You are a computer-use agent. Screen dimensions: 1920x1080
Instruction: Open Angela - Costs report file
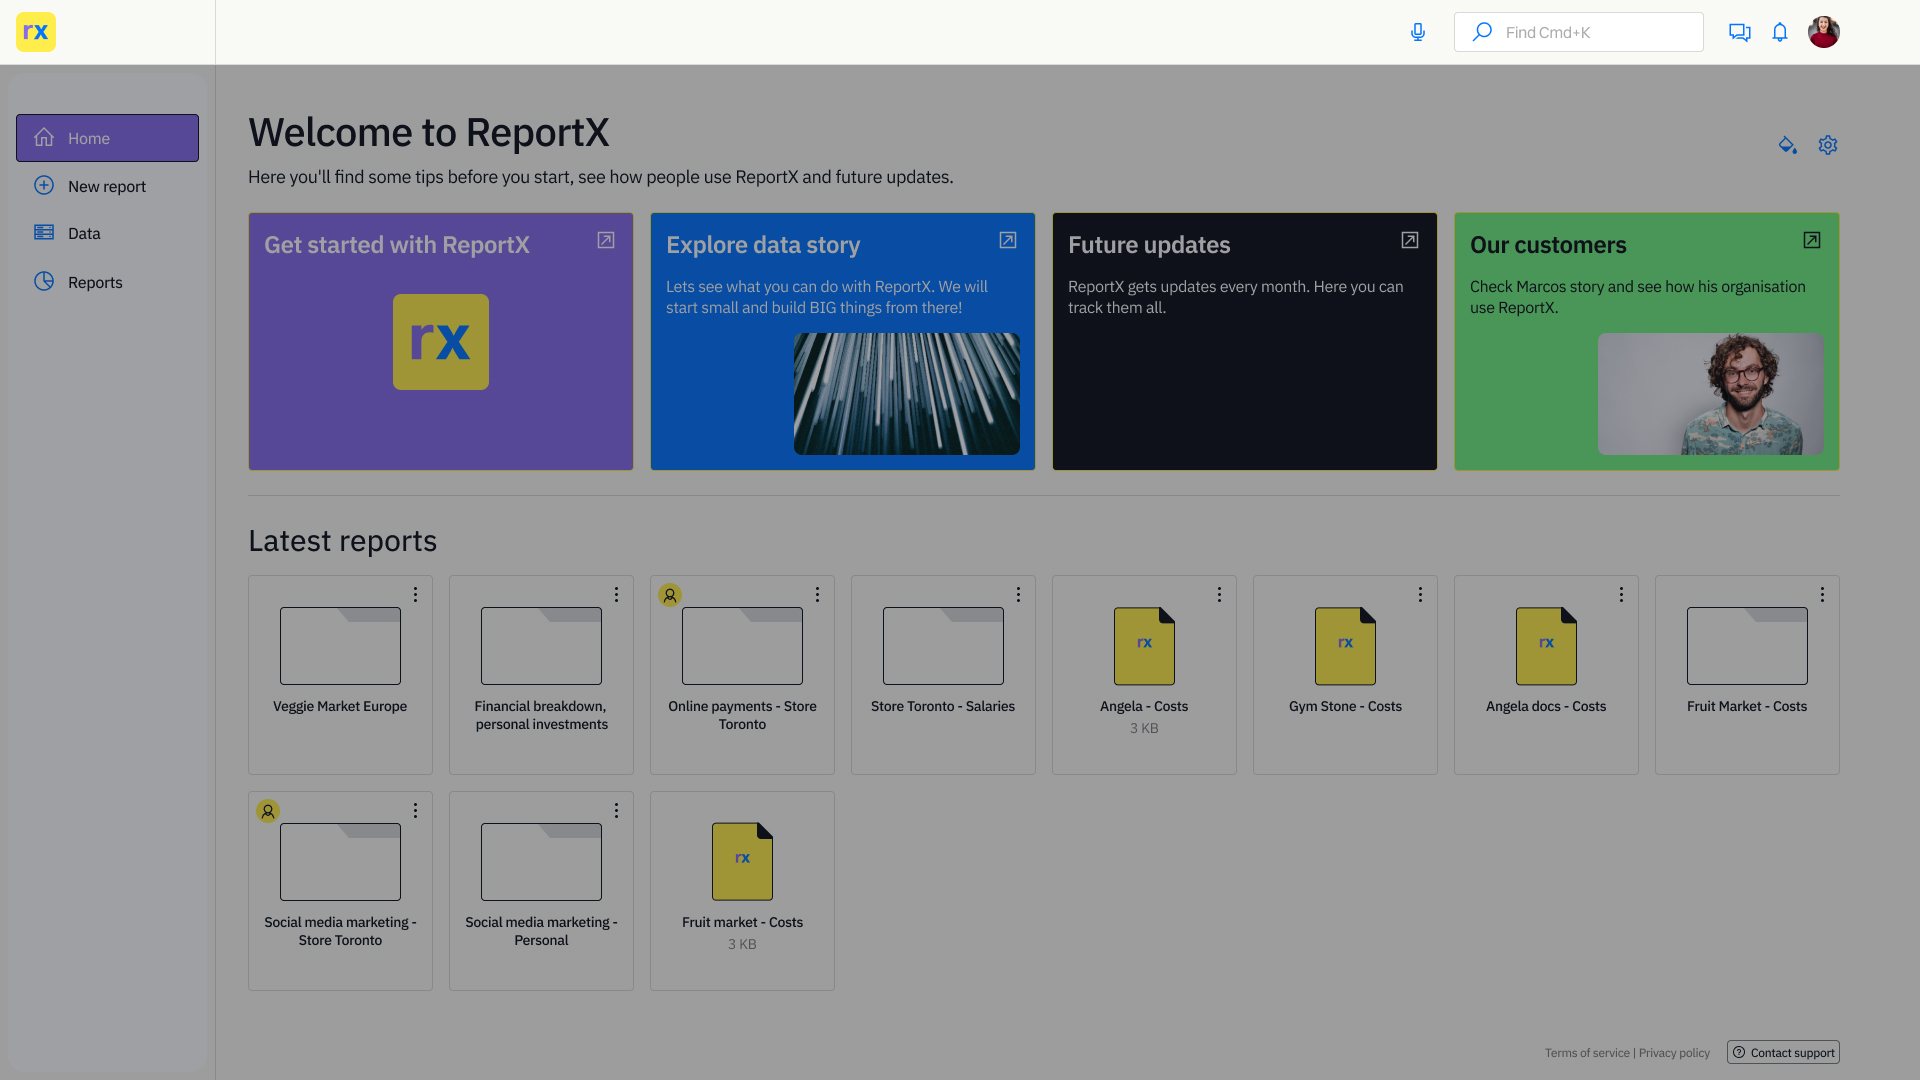[1144, 646]
